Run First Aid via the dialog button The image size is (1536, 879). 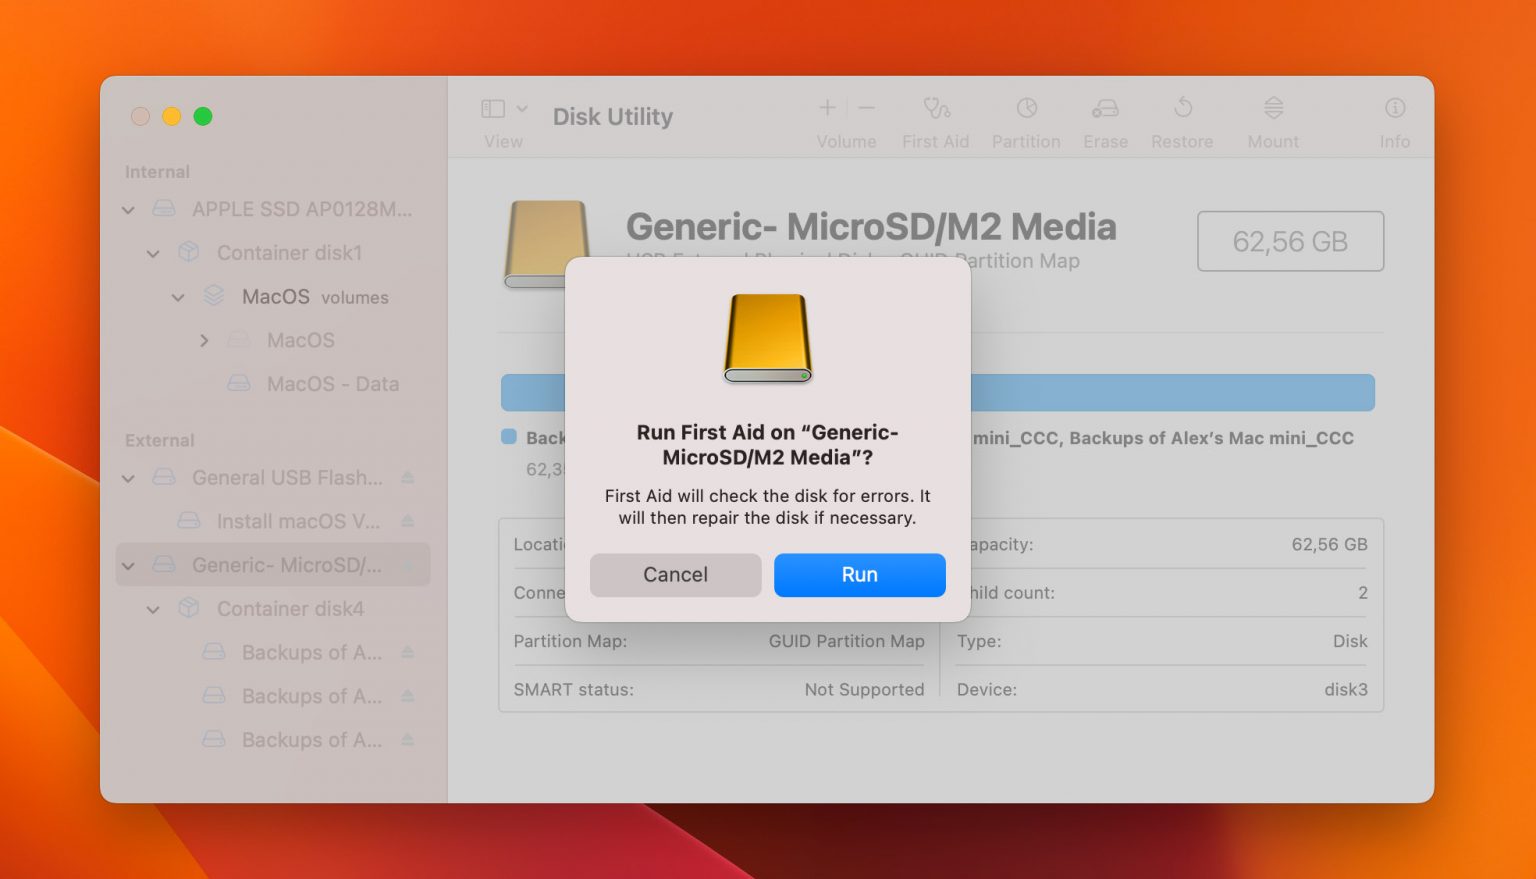pos(859,574)
